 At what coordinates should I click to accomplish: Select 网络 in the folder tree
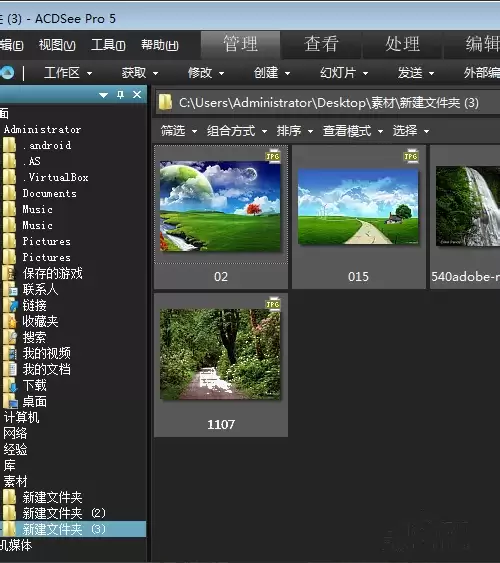15,433
